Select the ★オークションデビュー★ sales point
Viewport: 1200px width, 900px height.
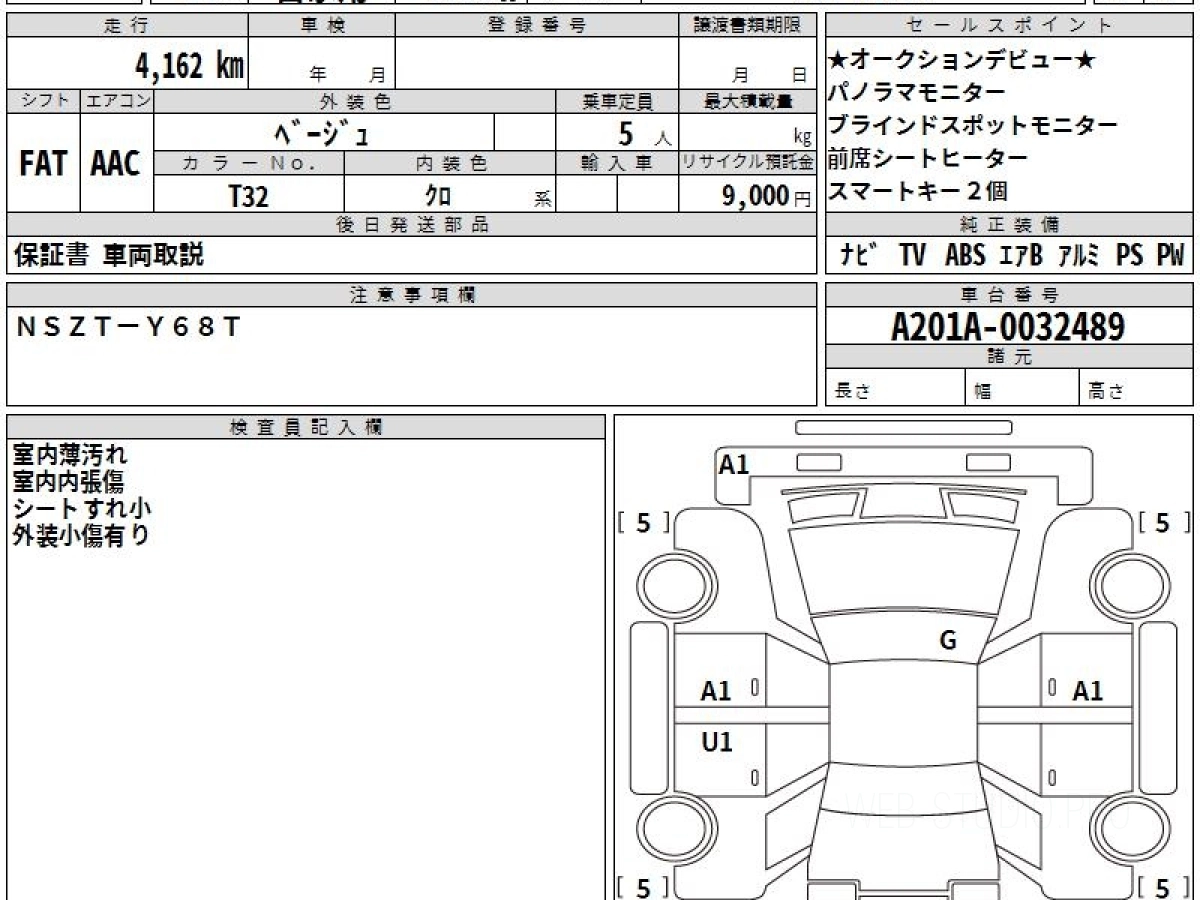click(962, 61)
